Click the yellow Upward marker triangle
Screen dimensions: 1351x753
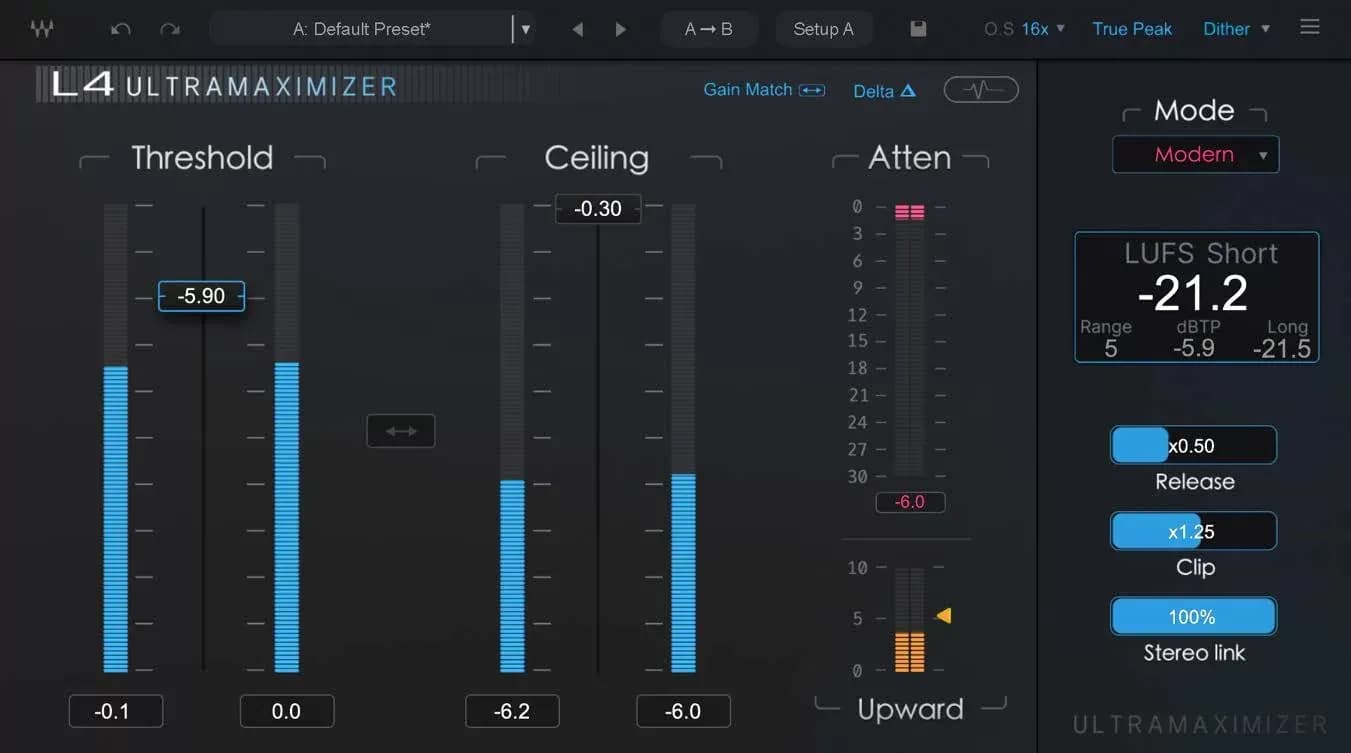point(943,616)
